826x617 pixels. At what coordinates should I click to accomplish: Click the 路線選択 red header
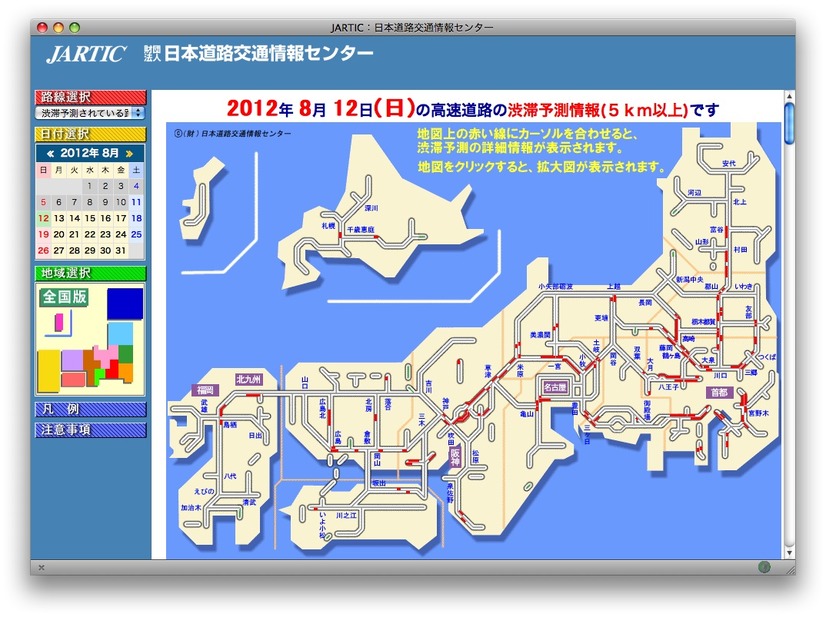[x=90, y=97]
